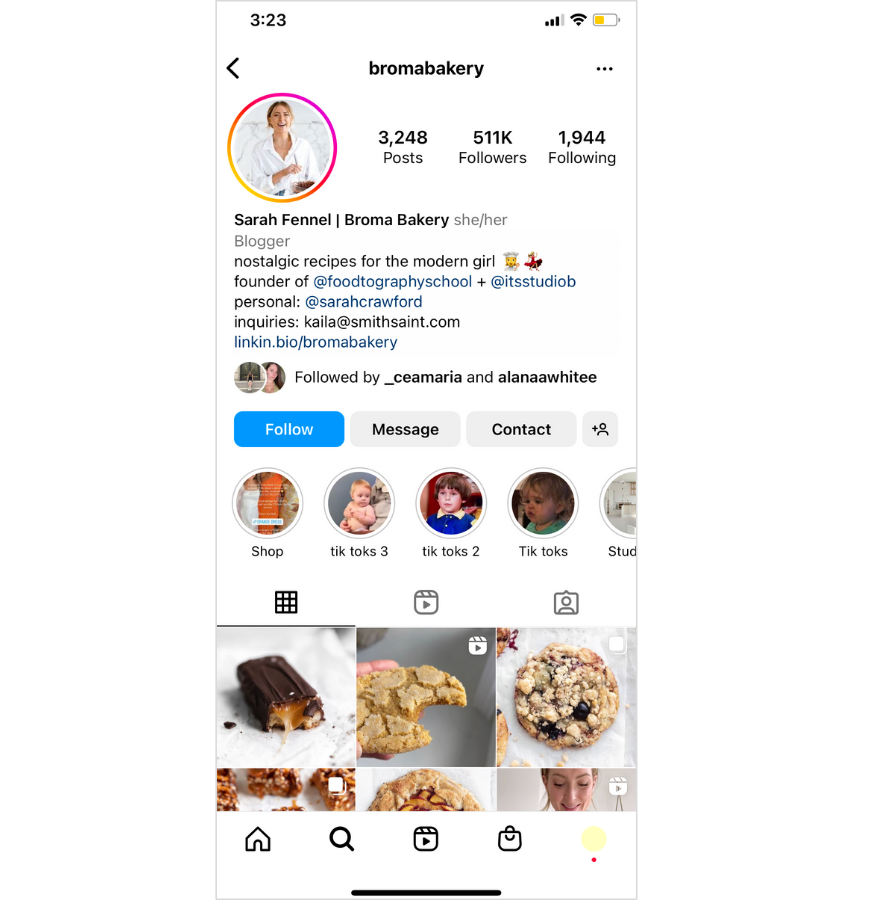Image resolution: width=873 pixels, height=900 pixels.
Task: Tap the Contact button
Action: point(521,429)
